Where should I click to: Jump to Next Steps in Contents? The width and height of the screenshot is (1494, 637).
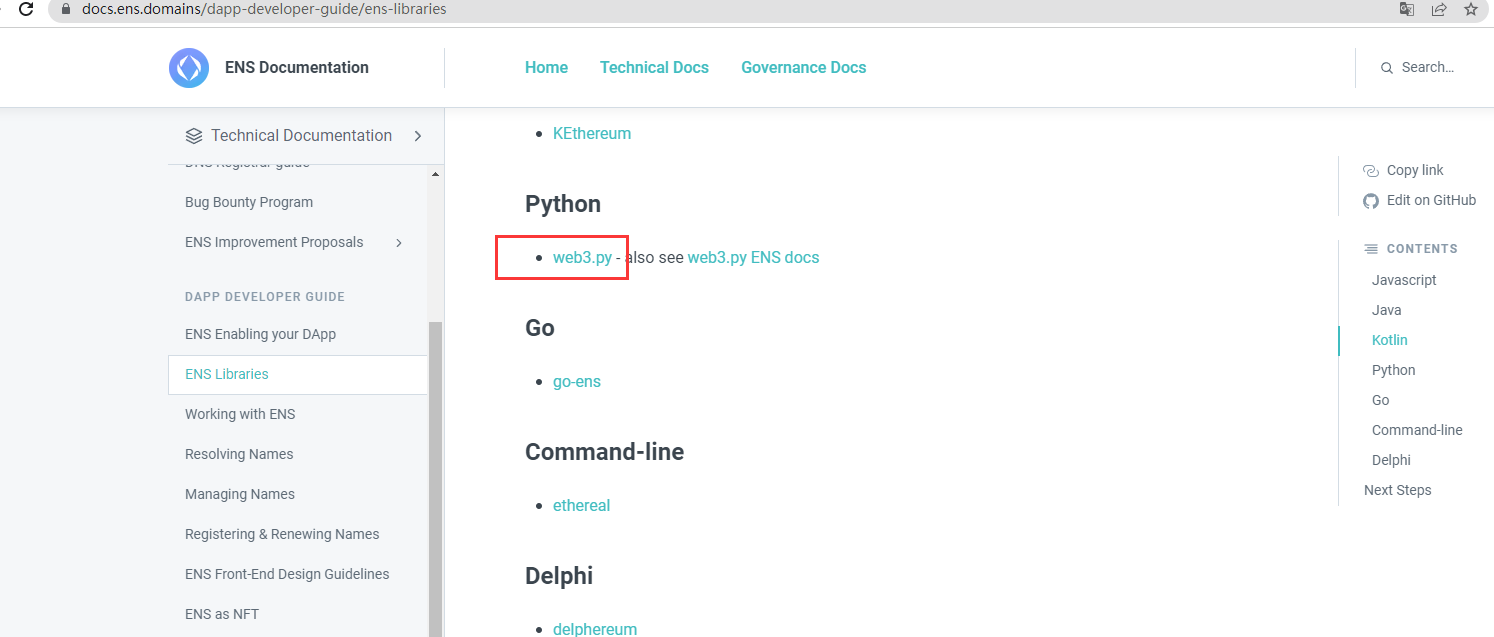coord(1397,490)
